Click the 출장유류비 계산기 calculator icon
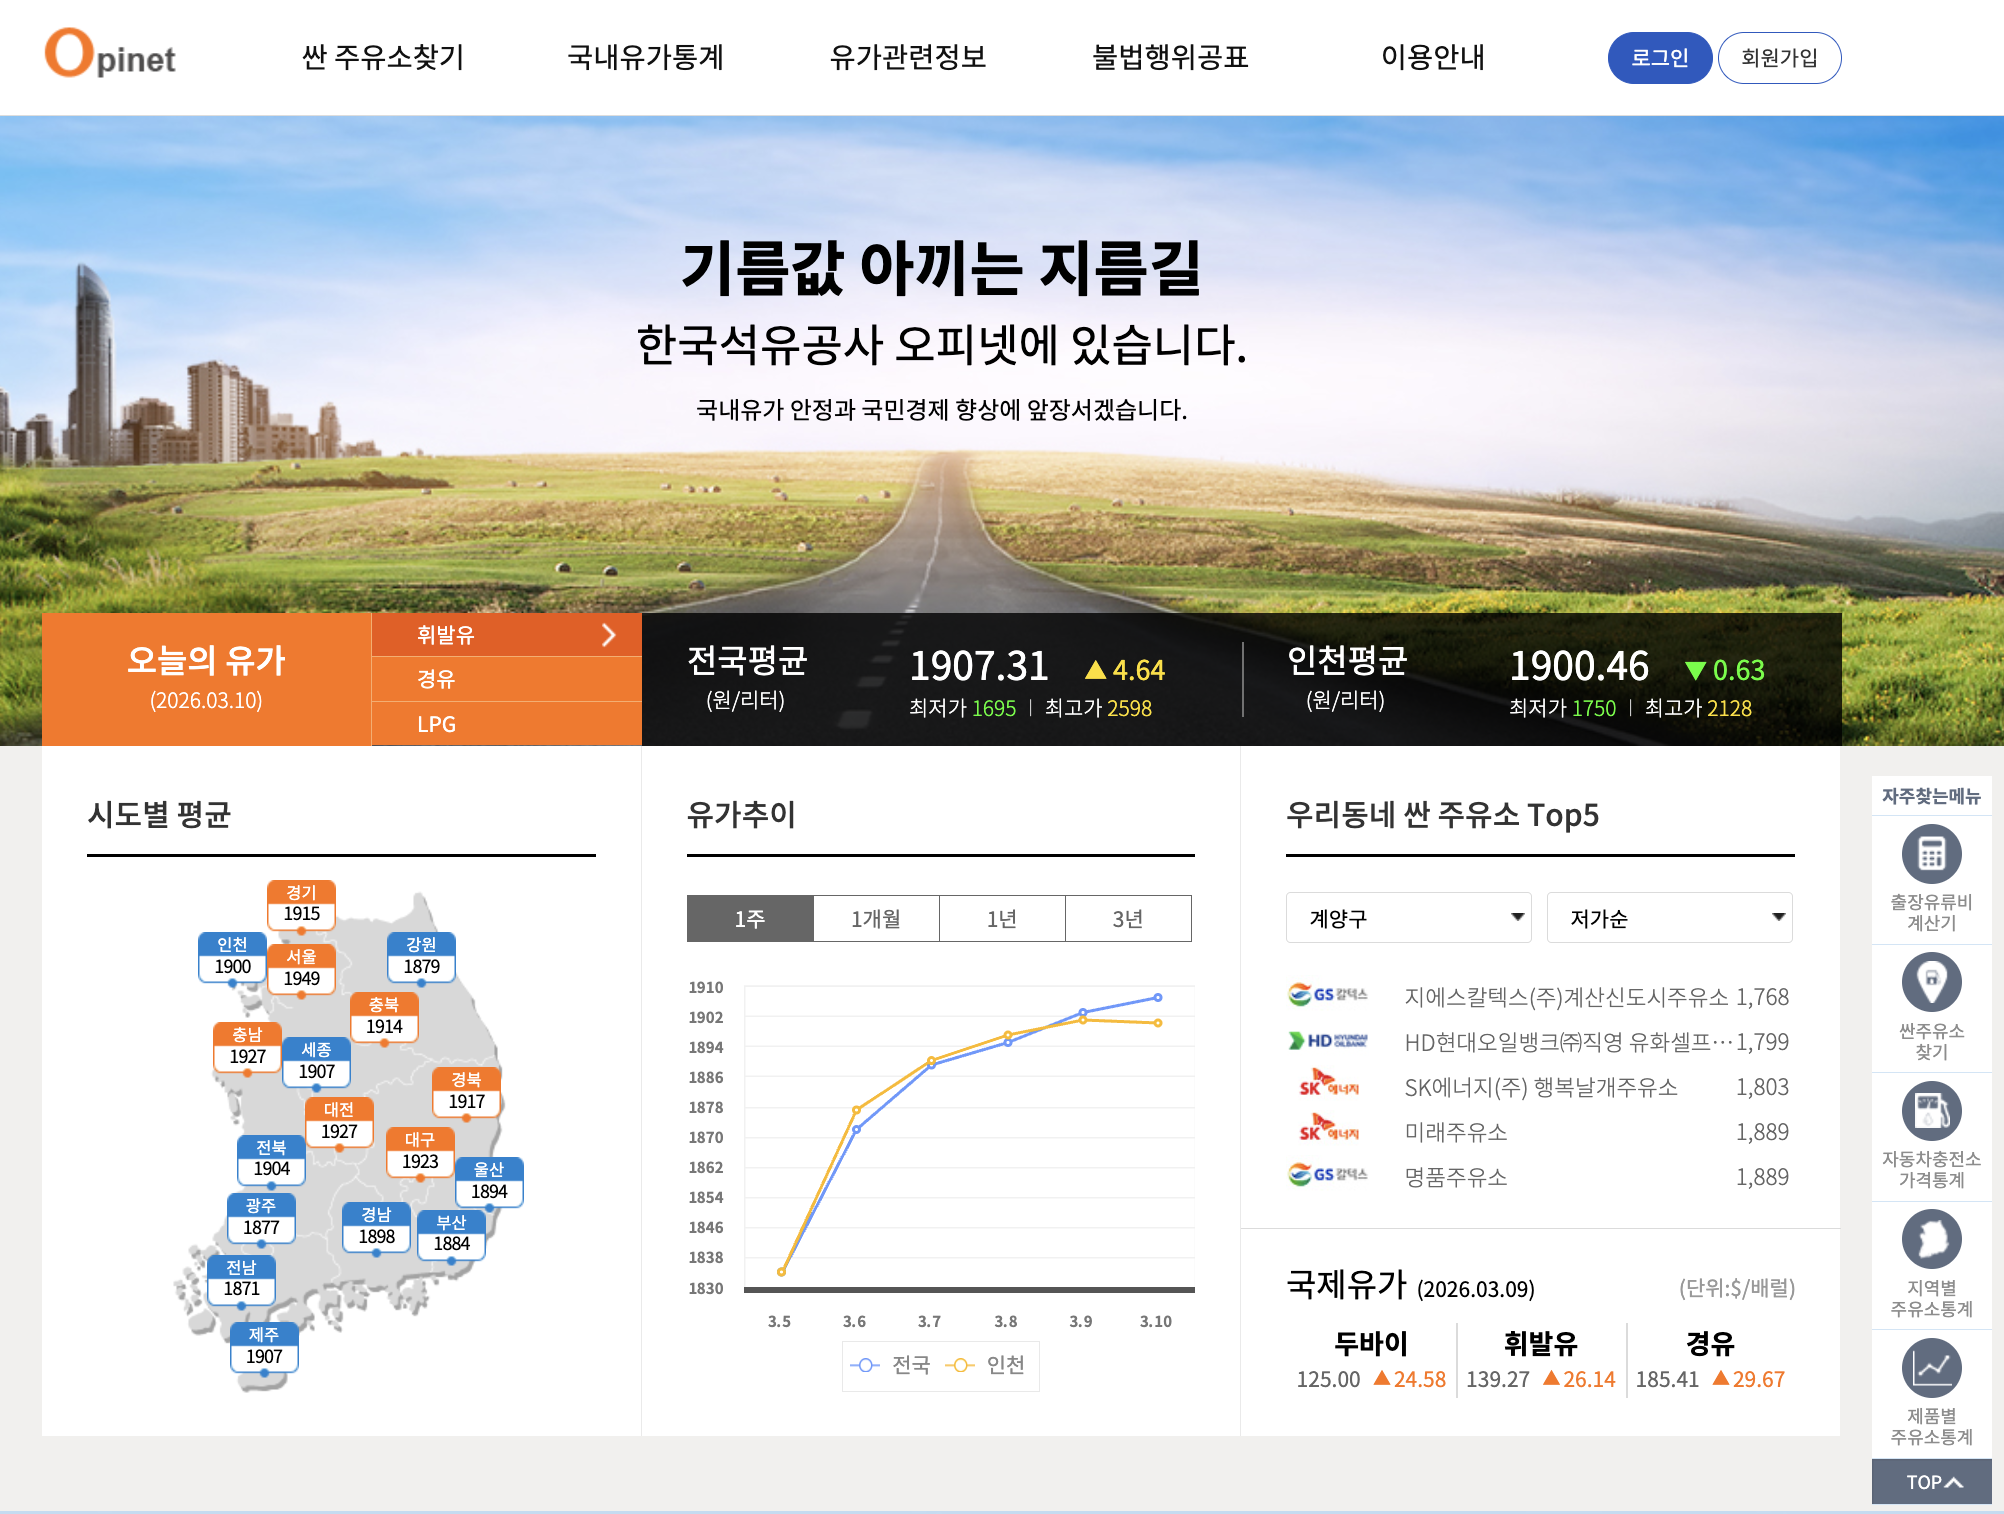 (1930, 855)
